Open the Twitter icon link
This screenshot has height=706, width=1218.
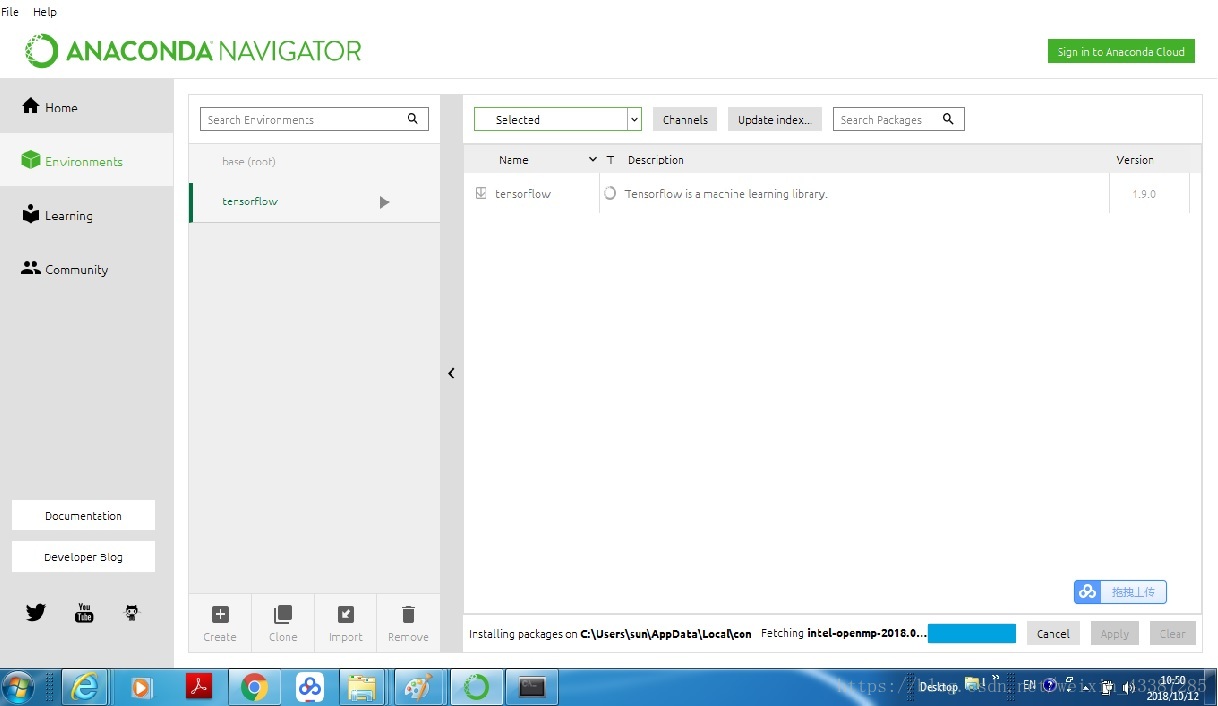[36, 613]
